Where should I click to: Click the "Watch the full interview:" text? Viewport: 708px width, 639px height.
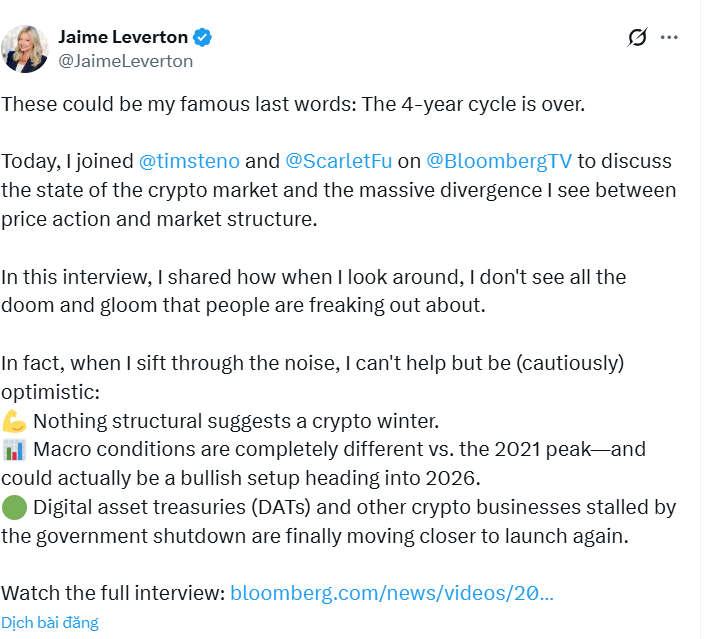(112, 593)
